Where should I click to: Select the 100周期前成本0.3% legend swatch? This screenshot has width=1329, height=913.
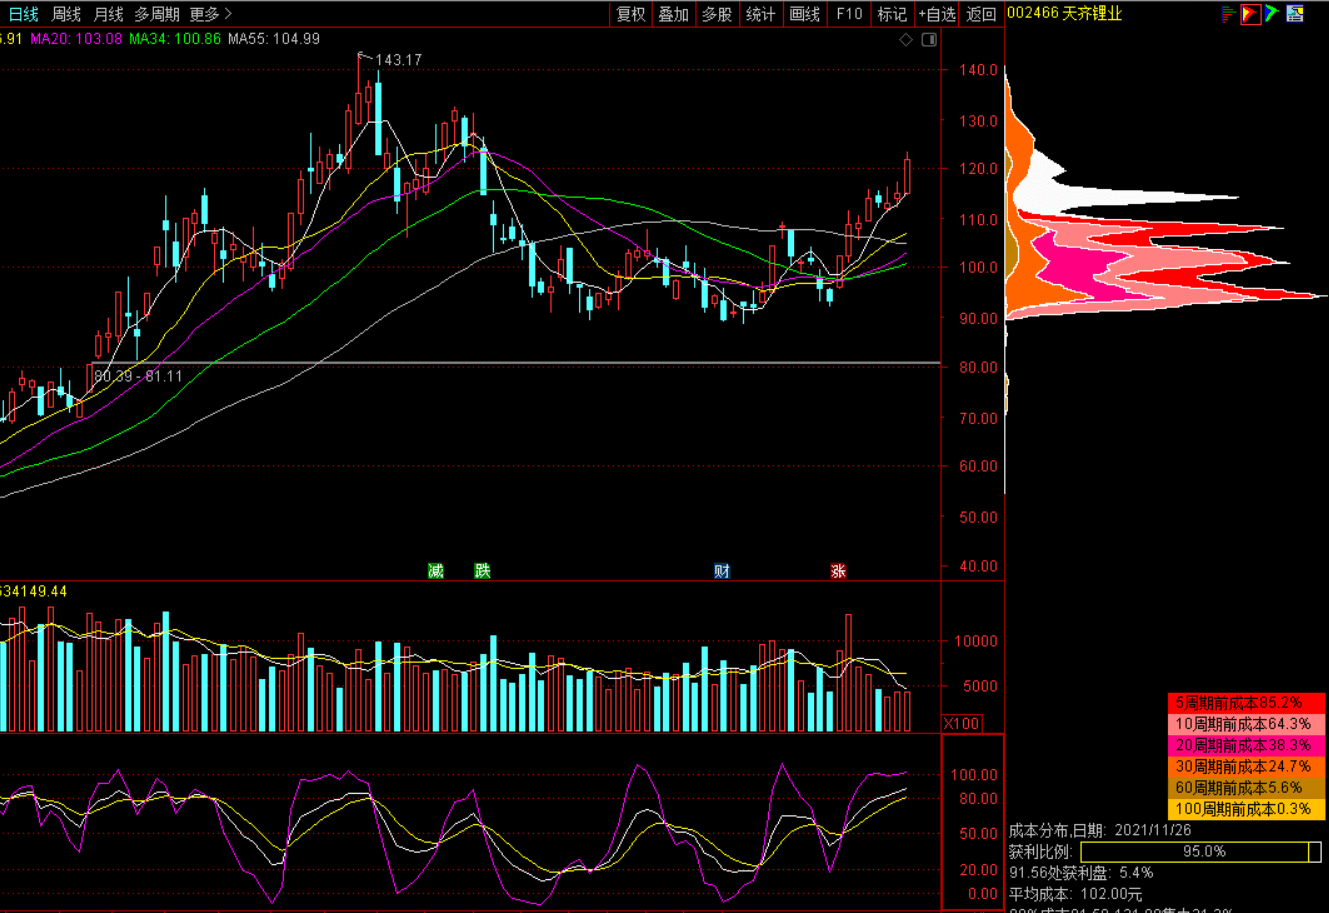pos(1247,809)
